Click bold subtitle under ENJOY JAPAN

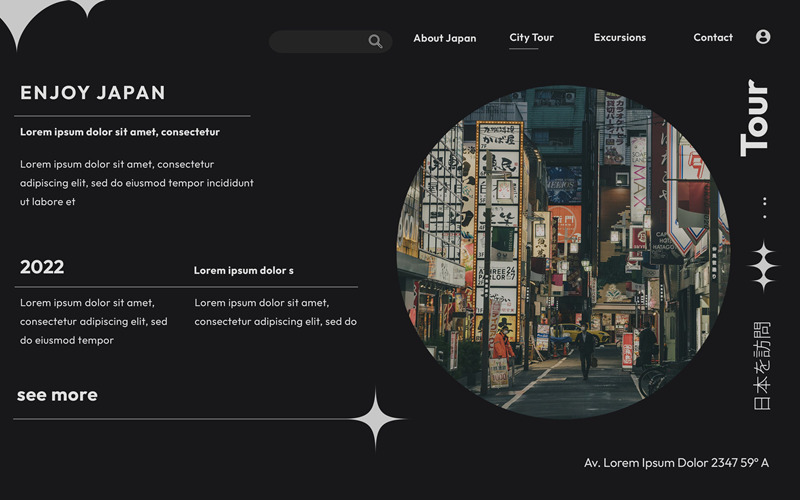point(120,132)
